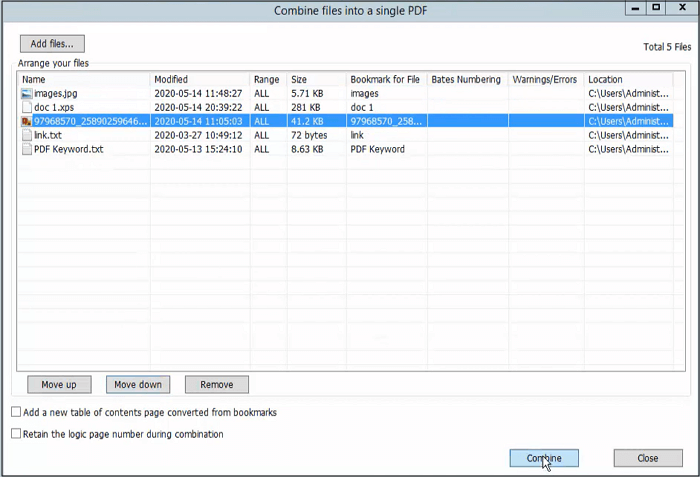Click the location cell for PDF Keyword.txt
Viewport: 700px width, 477px height.
click(x=629, y=149)
